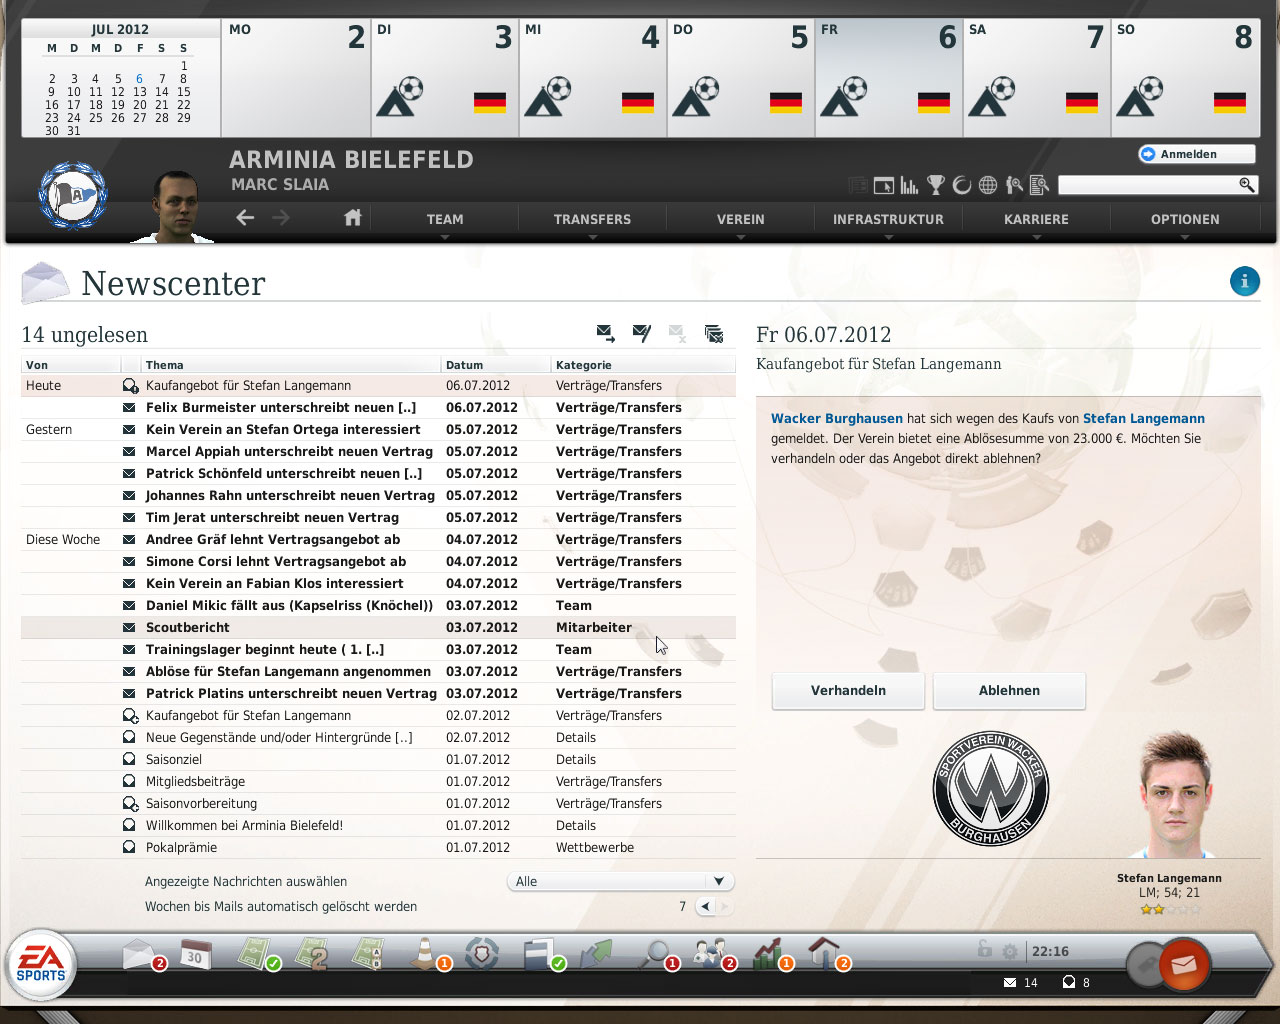1280x1024 pixels.
Task: Click the blue info icon
Action: coord(1245,281)
